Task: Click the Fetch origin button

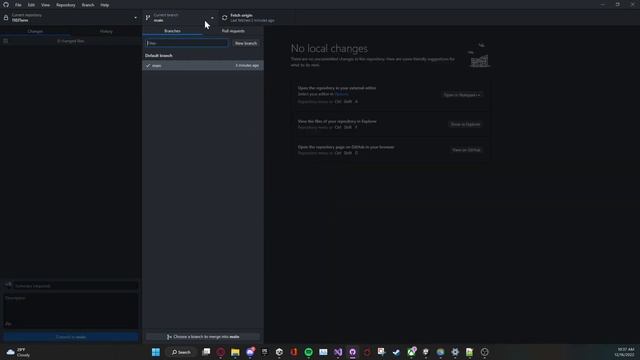Action: coord(256,18)
